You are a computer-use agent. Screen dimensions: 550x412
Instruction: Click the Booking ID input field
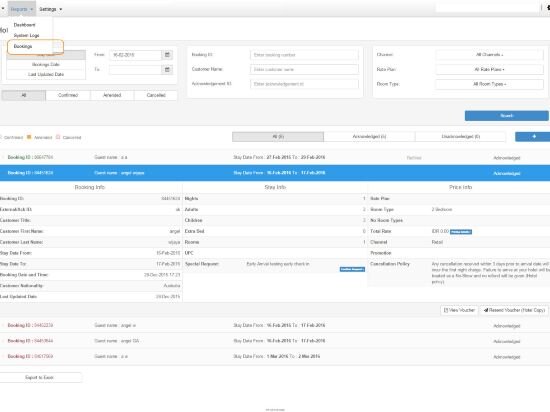pos(304,55)
